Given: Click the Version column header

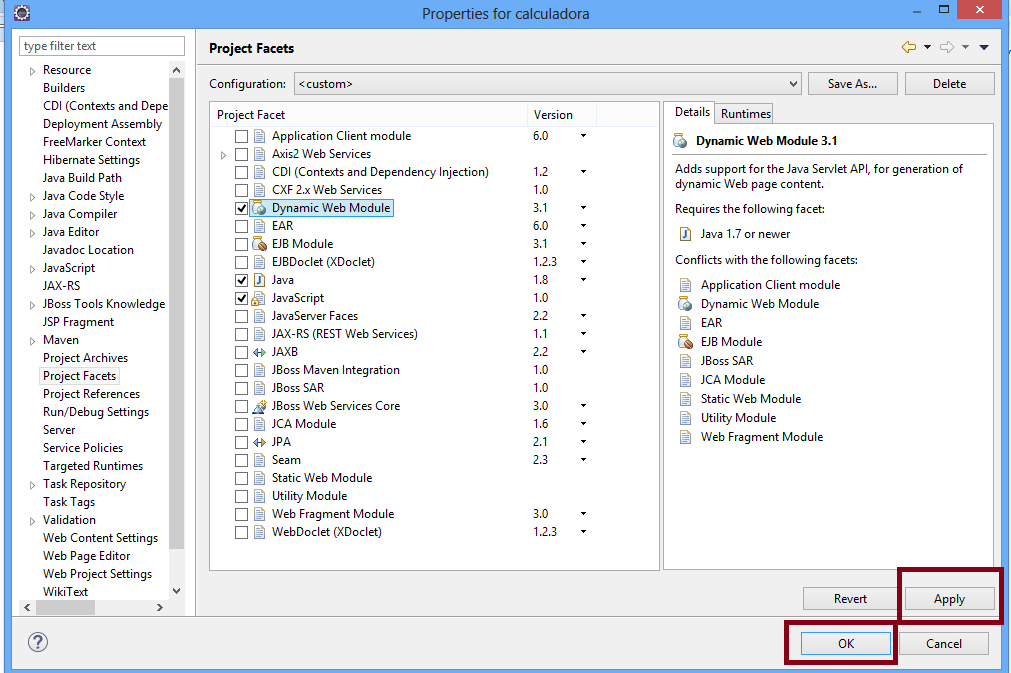Looking at the screenshot, I should coord(562,115).
